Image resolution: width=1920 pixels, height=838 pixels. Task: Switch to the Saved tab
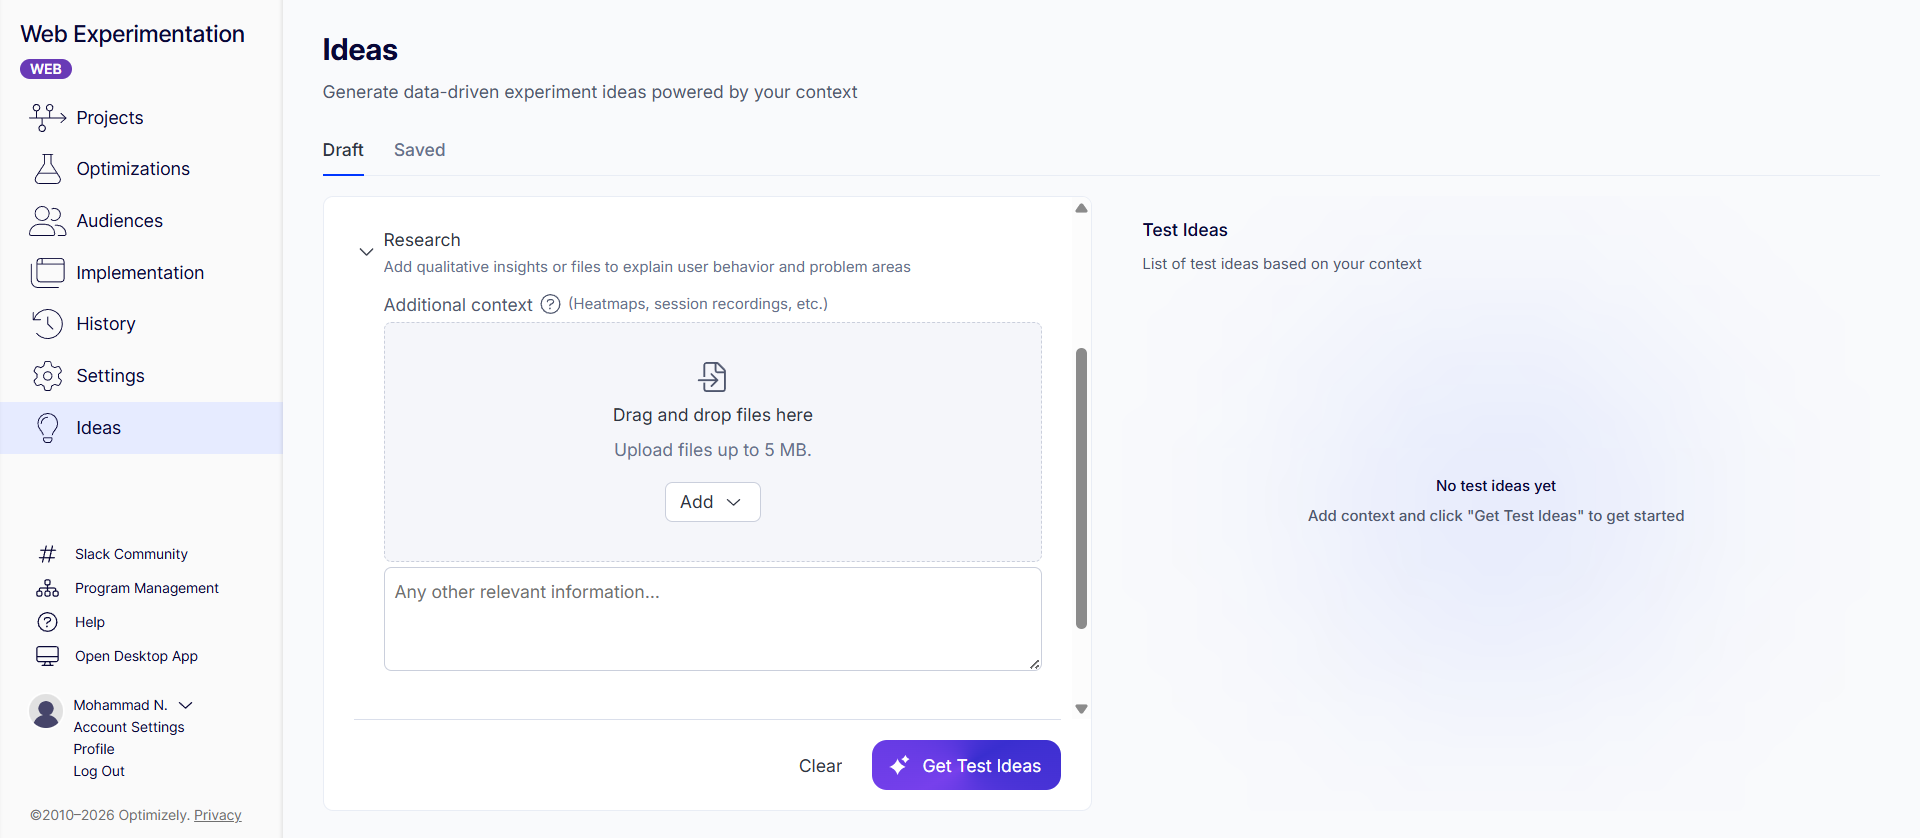(419, 150)
